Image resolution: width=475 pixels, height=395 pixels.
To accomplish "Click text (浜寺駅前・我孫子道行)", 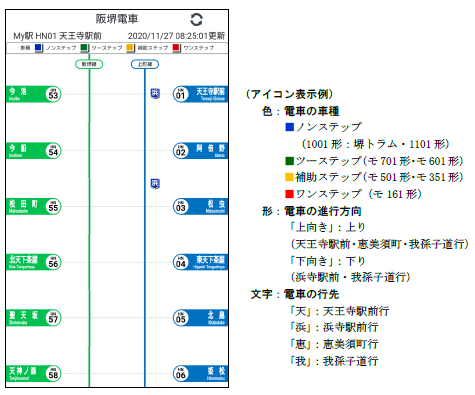I will pos(350,277).
